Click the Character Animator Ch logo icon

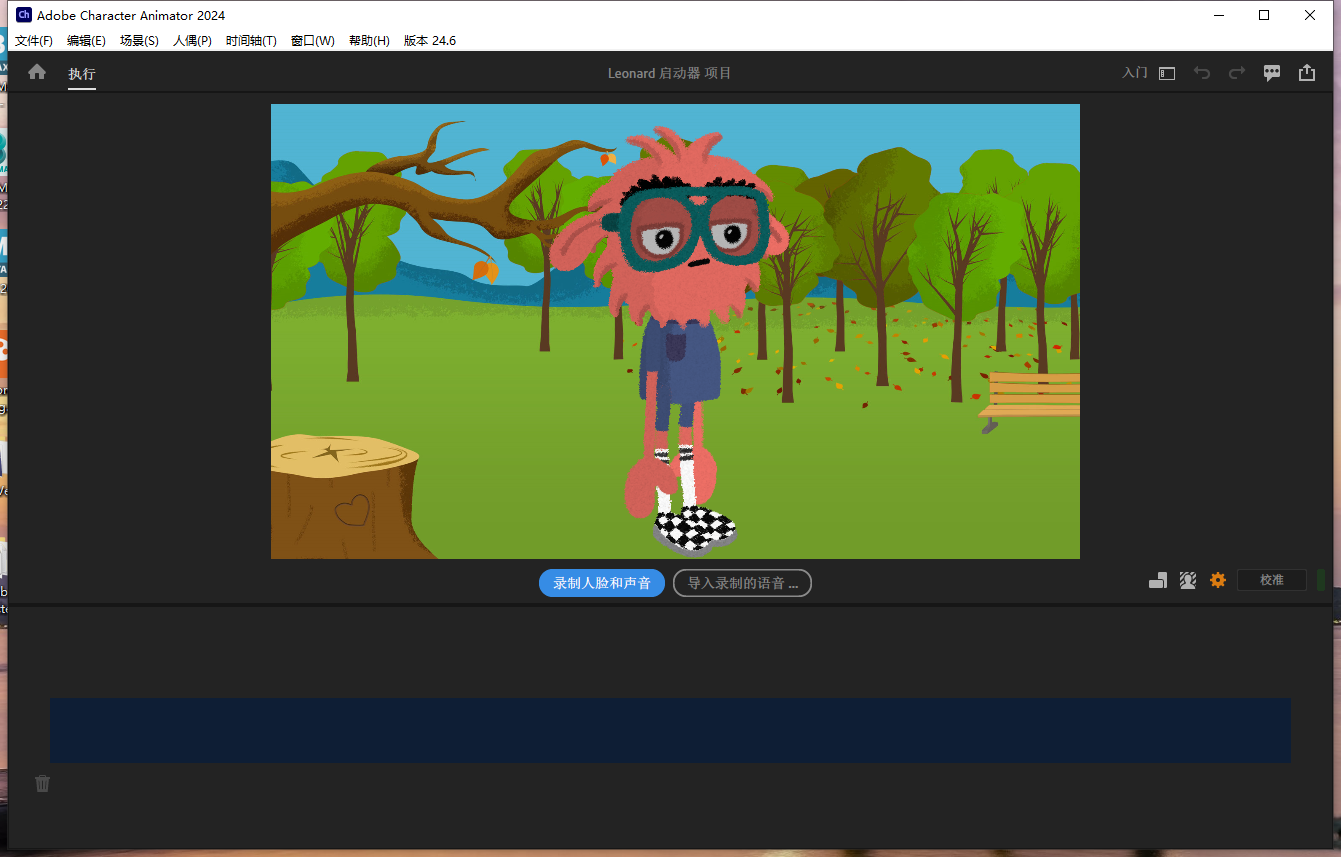point(24,15)
